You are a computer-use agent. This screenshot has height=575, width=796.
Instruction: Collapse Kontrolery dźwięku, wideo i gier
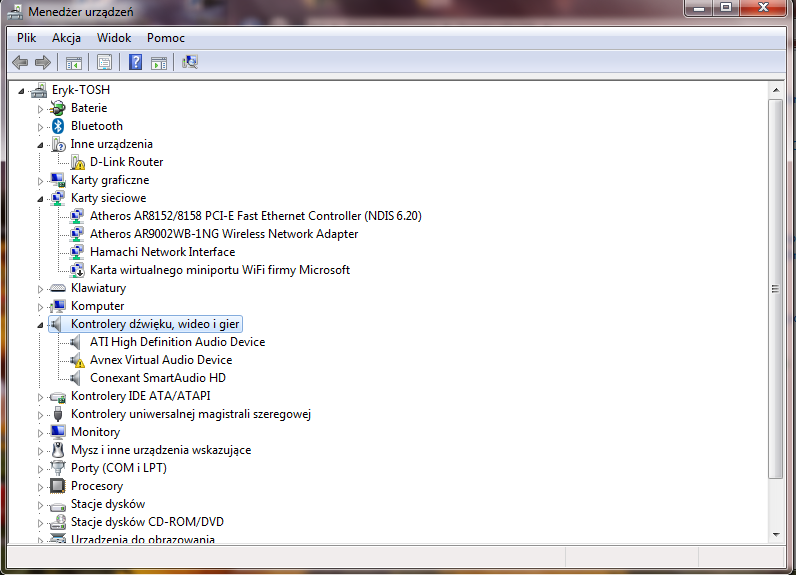click(x=40, y=325)
